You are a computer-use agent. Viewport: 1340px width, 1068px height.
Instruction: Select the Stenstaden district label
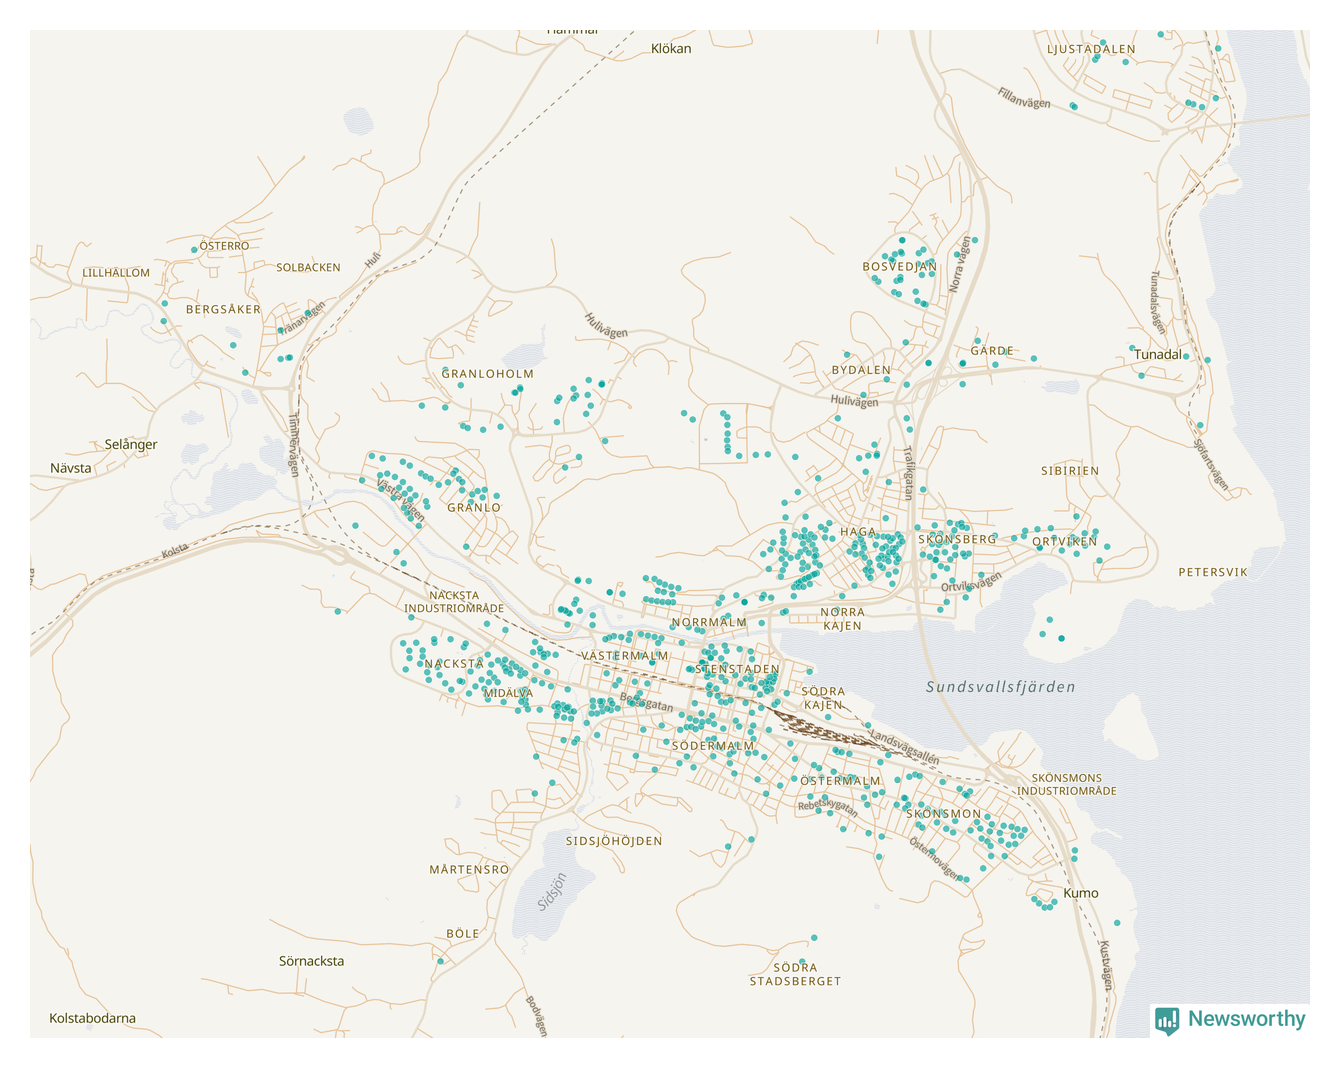click(737, 669)
